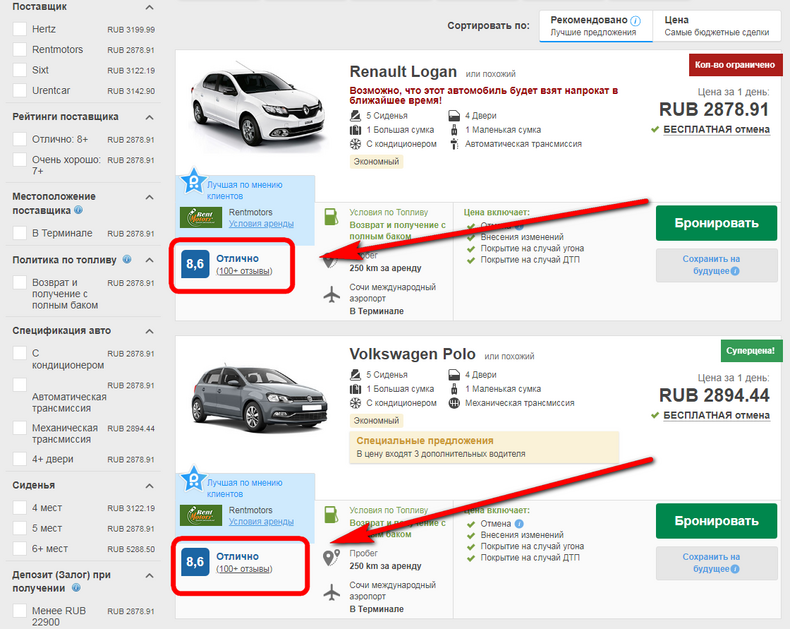The image size is (790, 629).
Task: Click Renault Logan Сохранить на будущее info icon
Action: point(735,271)
